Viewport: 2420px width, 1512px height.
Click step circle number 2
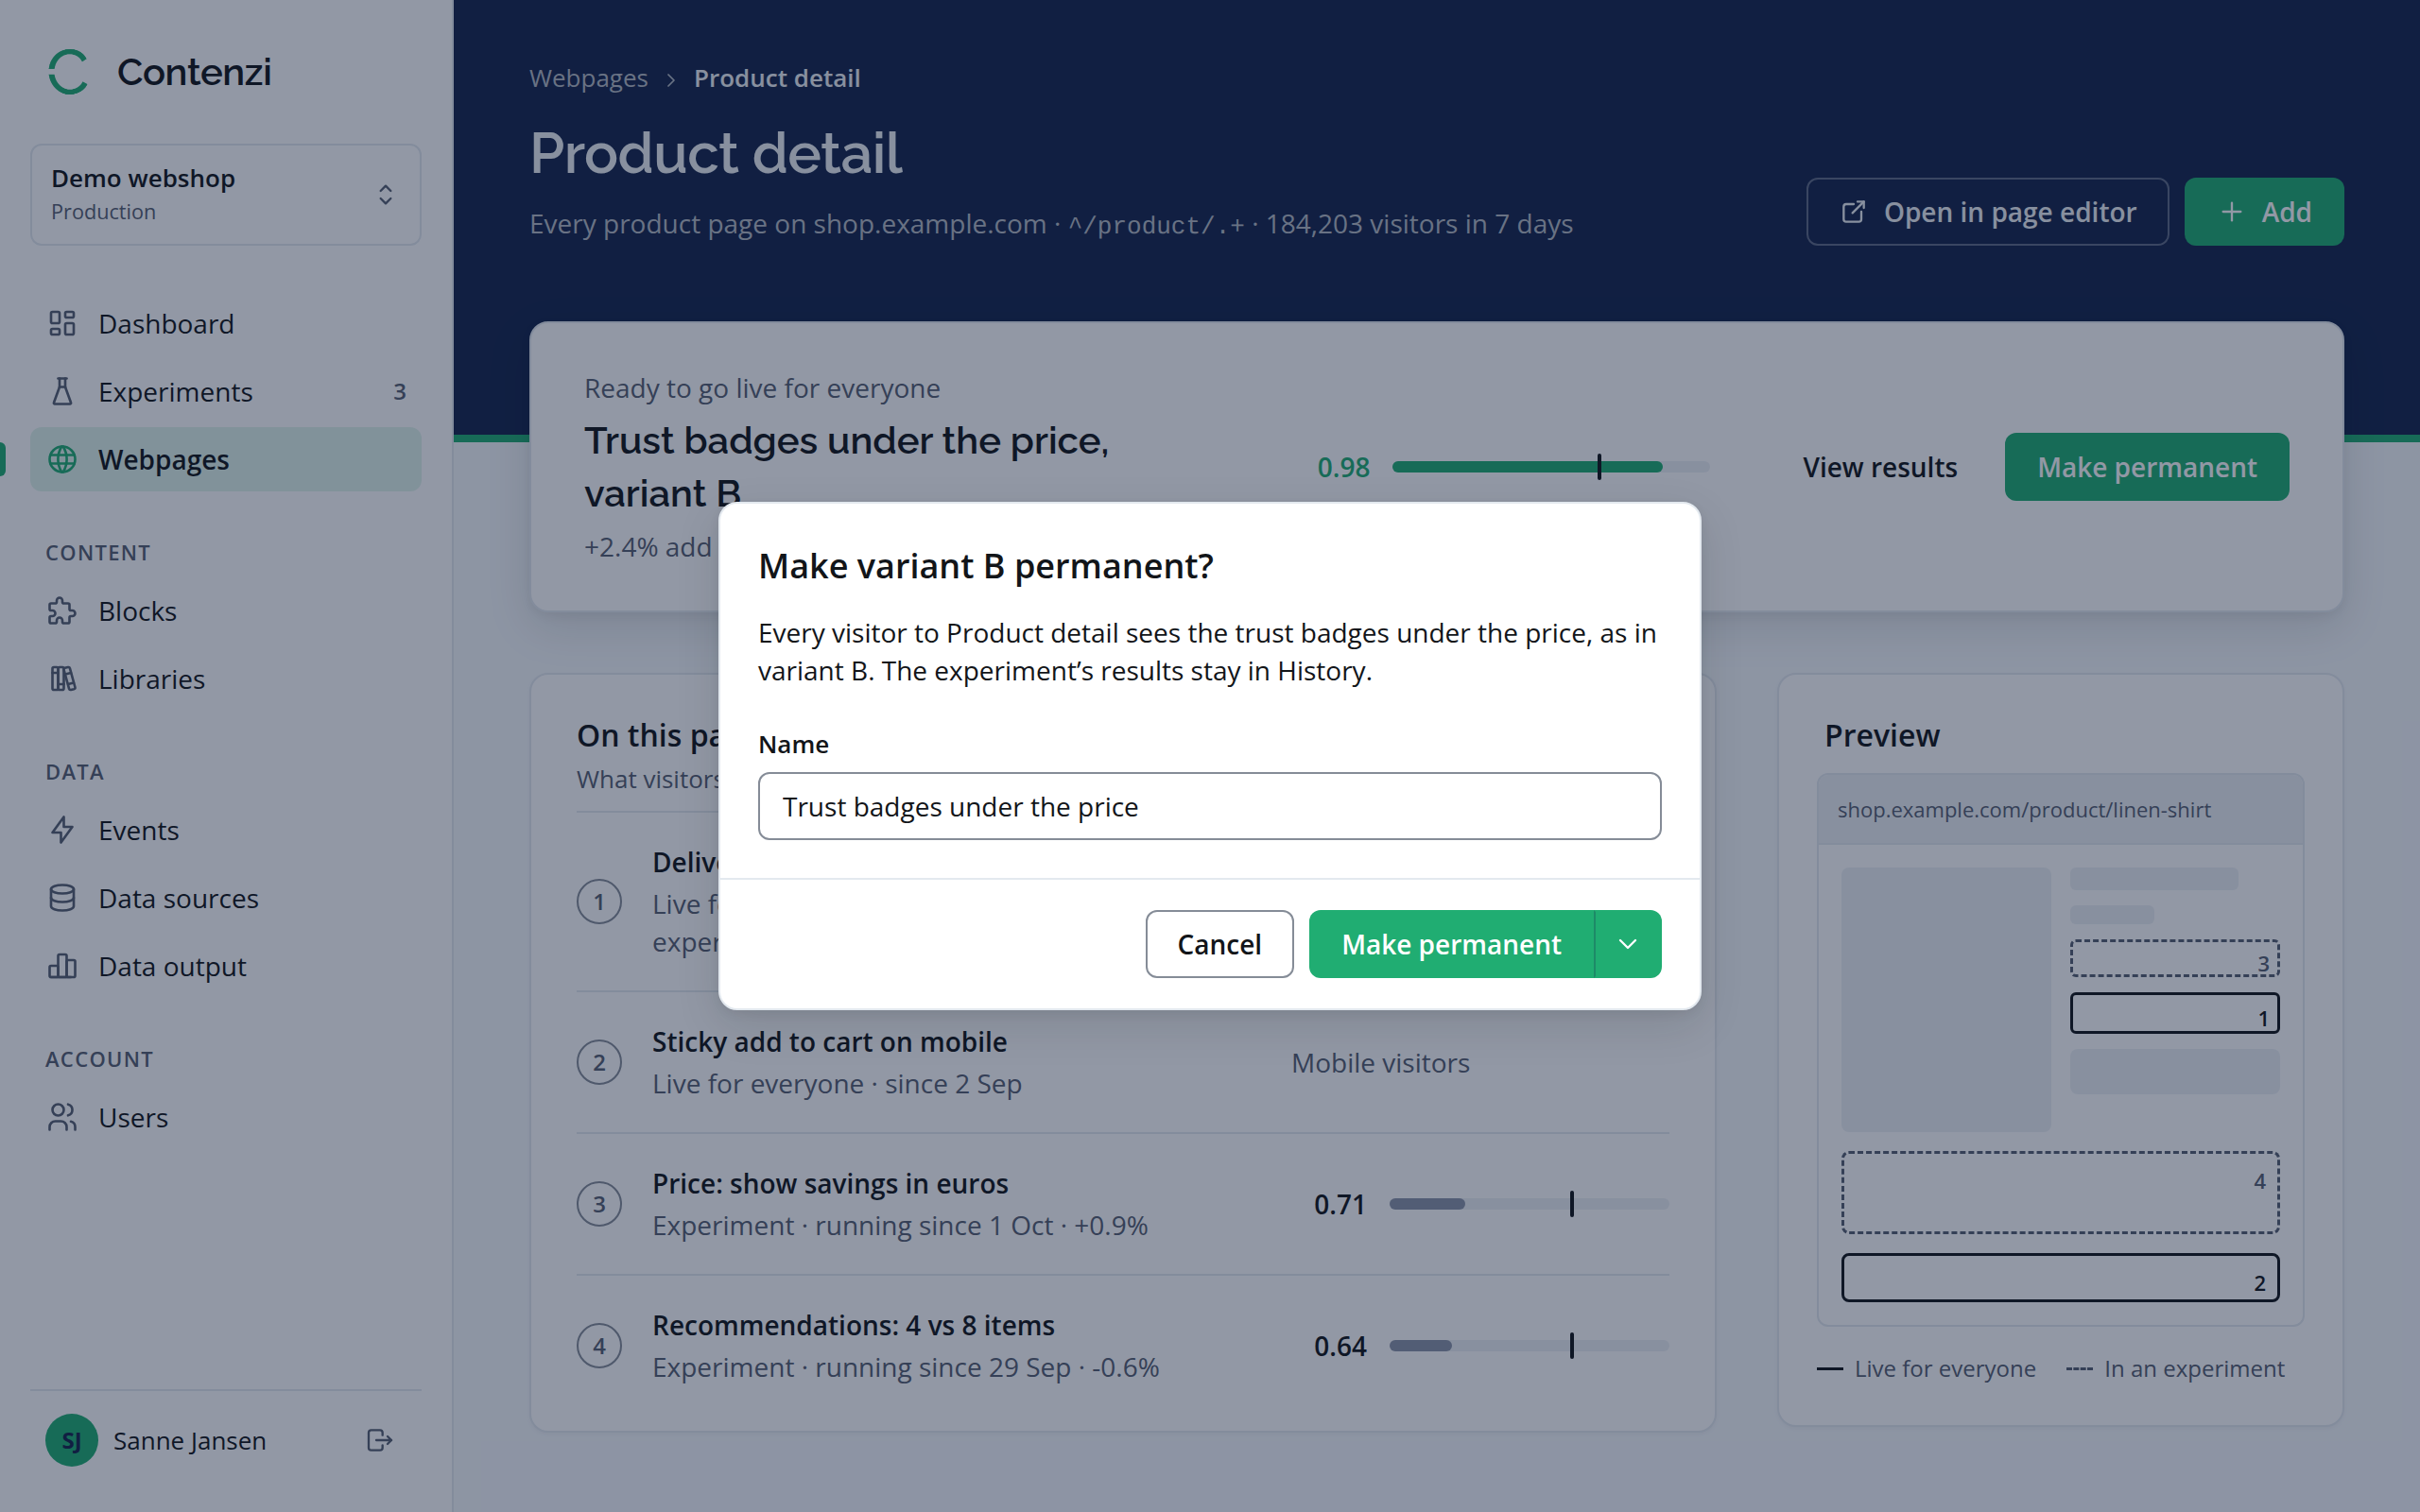click(599, 1062)
